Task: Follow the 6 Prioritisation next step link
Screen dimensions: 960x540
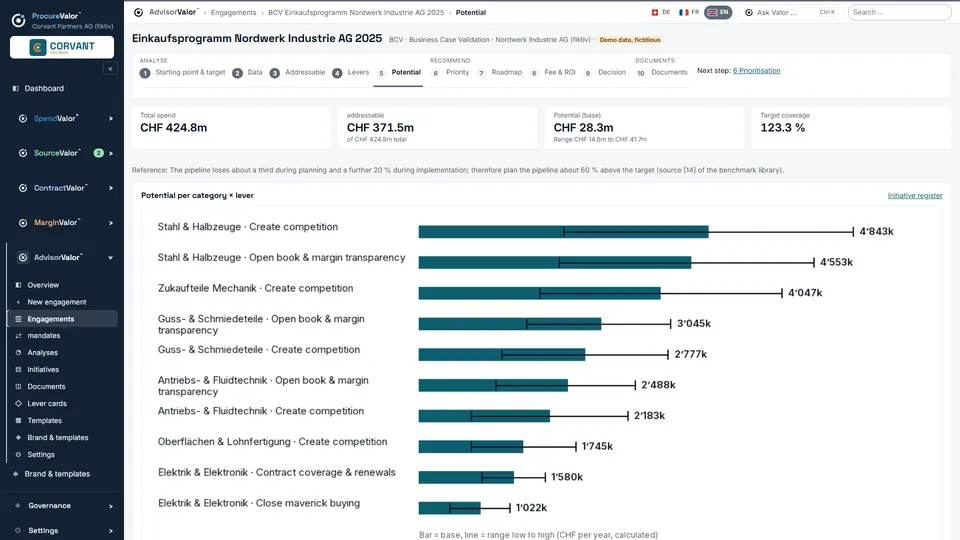Action: point(757,70)
